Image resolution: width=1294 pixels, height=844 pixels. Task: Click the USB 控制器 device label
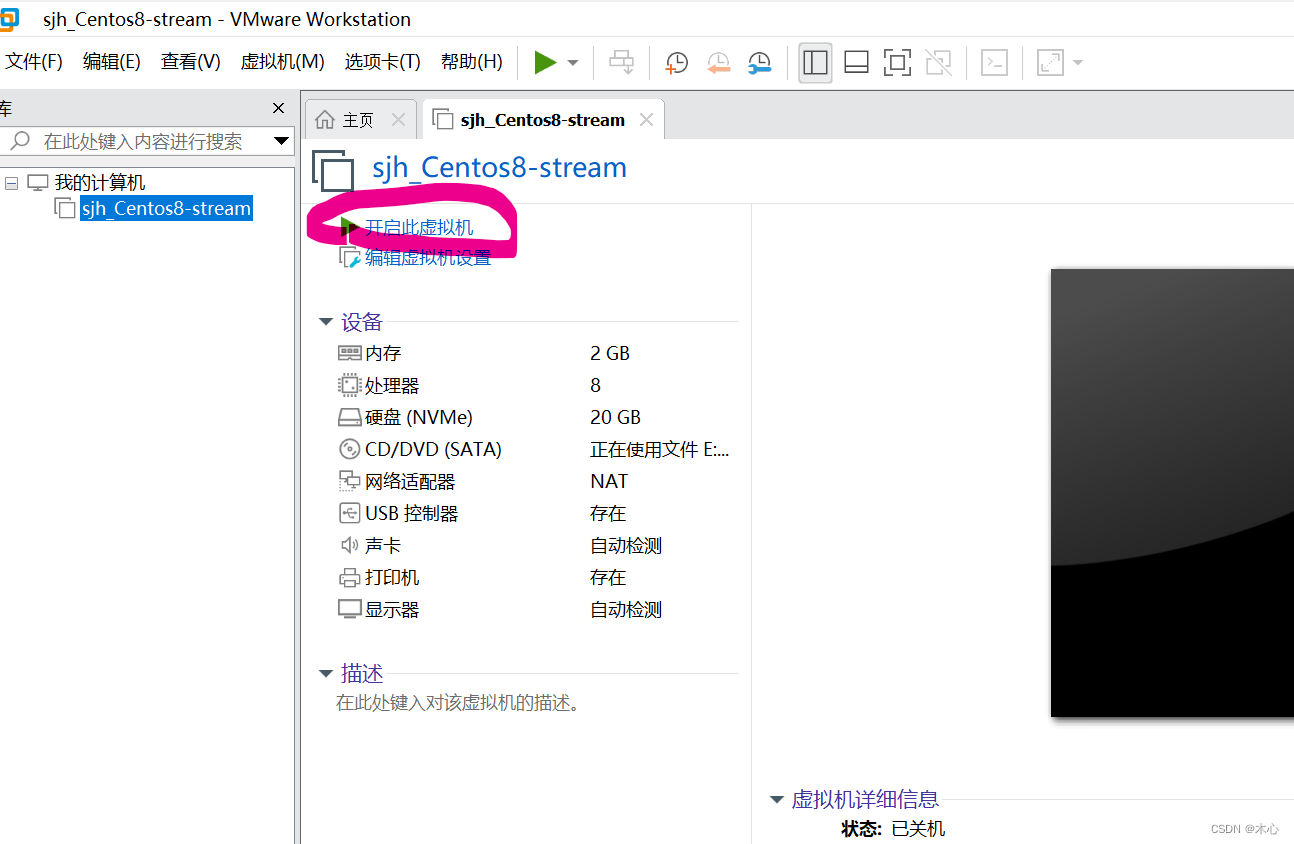412,513
